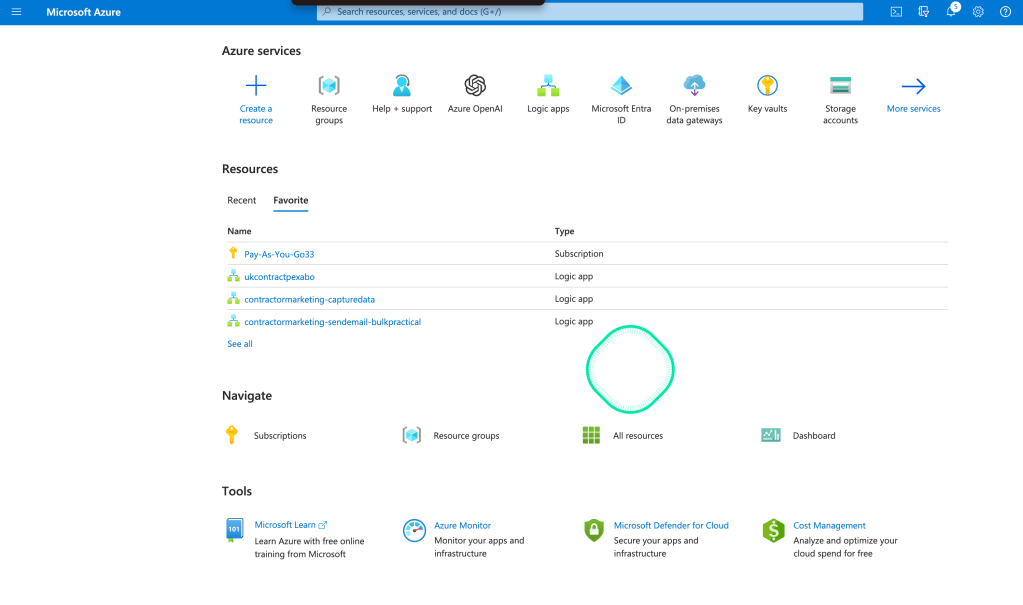Open the Azure OpenAI service icon
This screenshot has height=605, width=1023.
coord(475,85)
